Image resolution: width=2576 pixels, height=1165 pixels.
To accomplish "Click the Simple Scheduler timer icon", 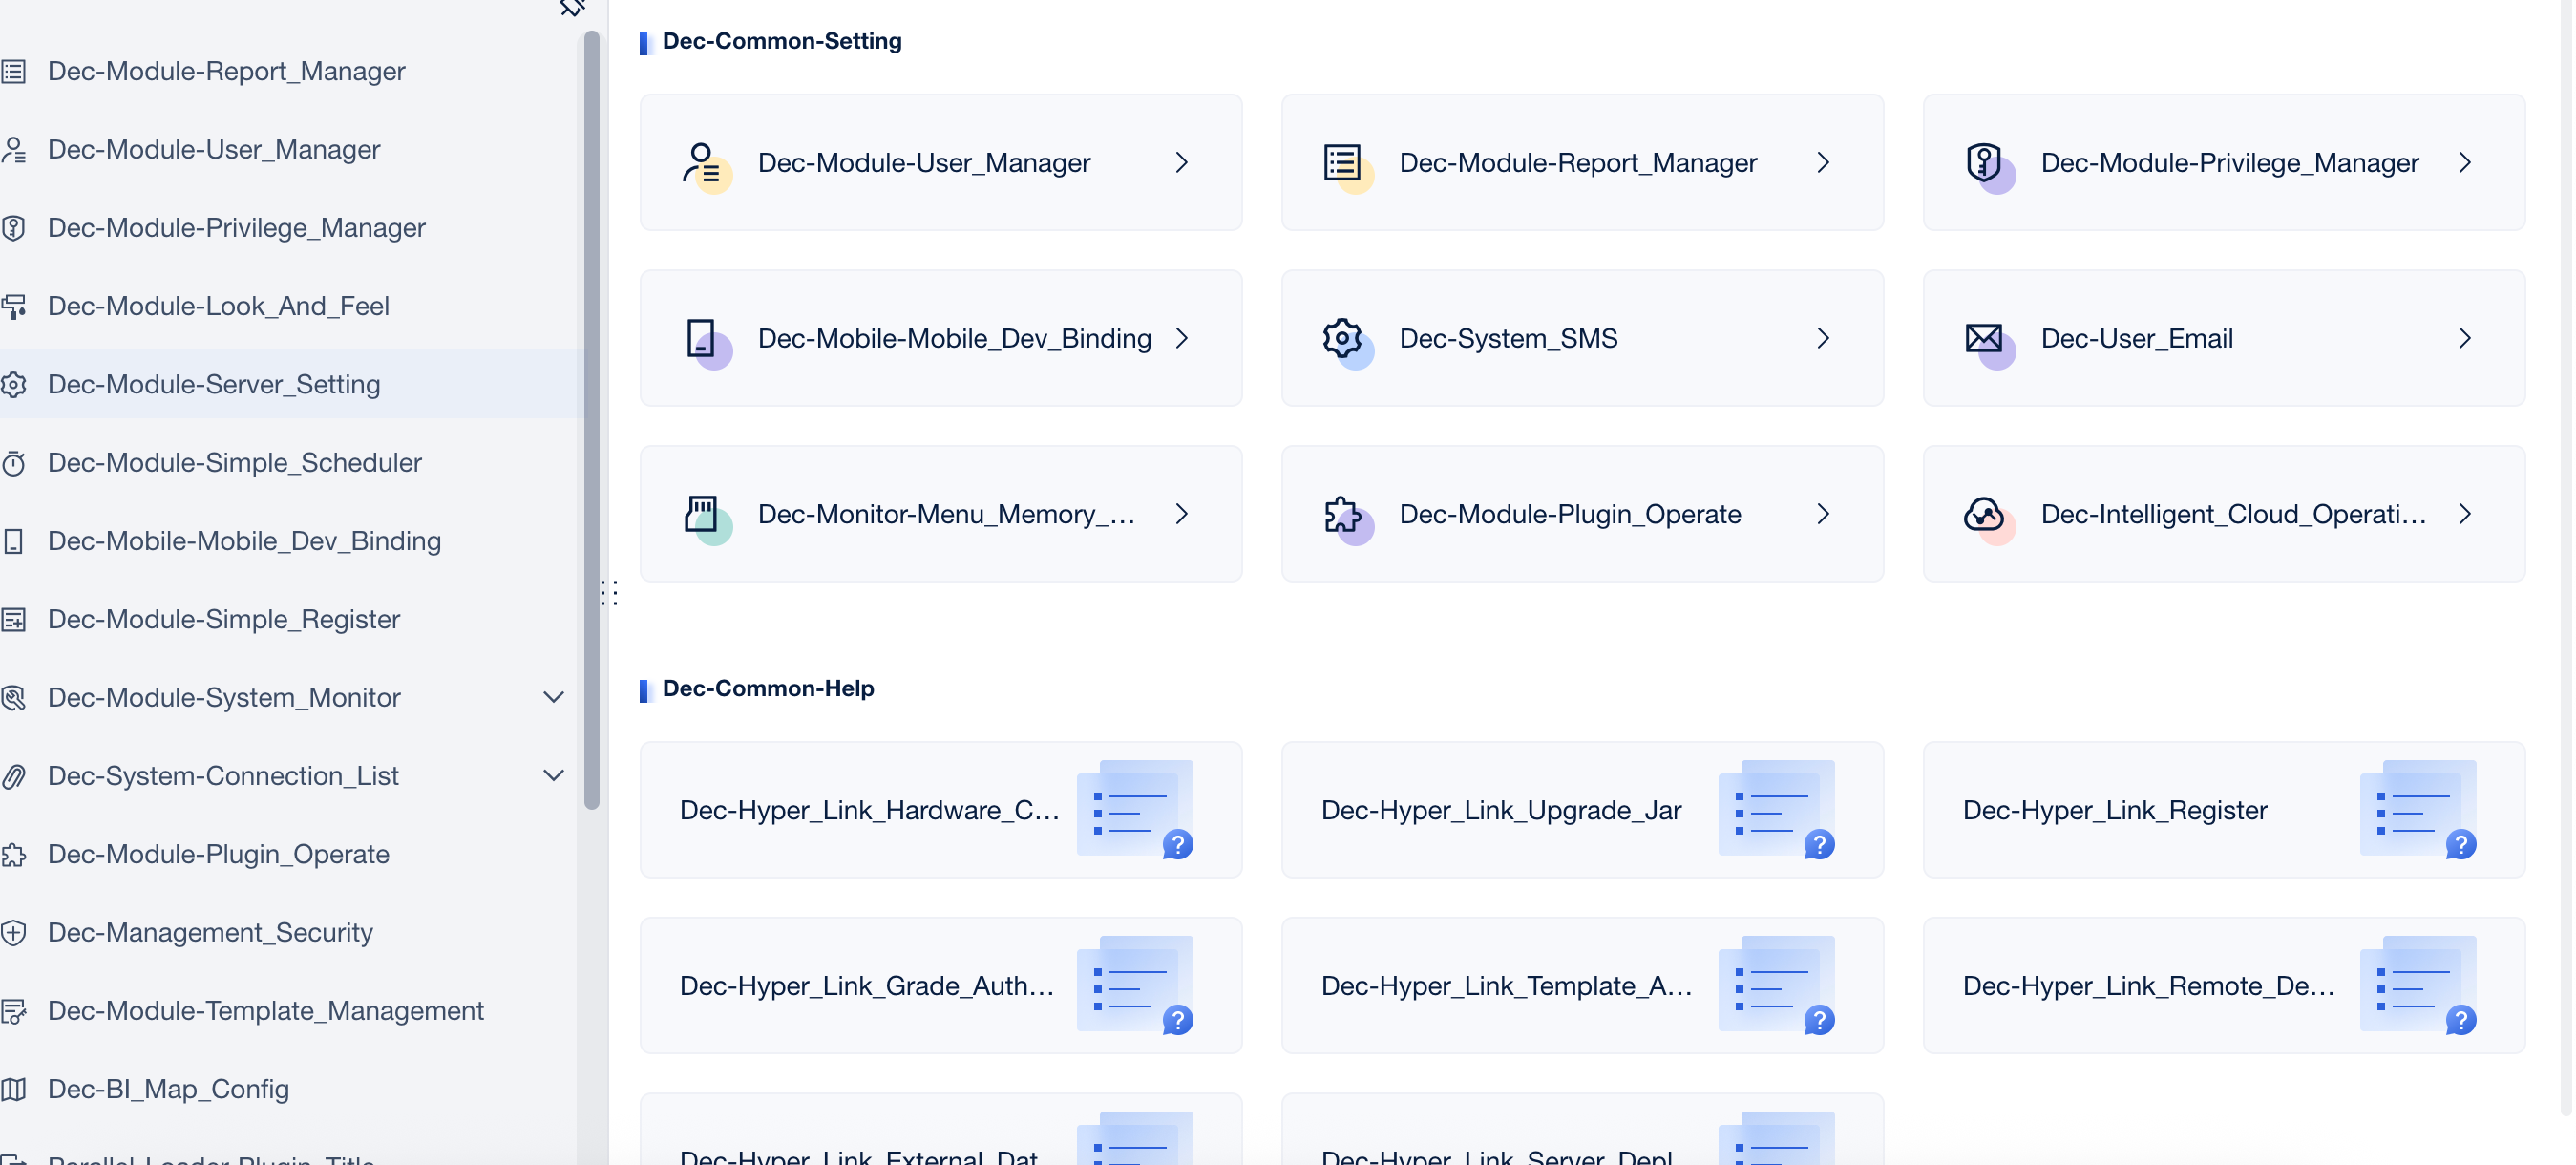I will [13, 463].
